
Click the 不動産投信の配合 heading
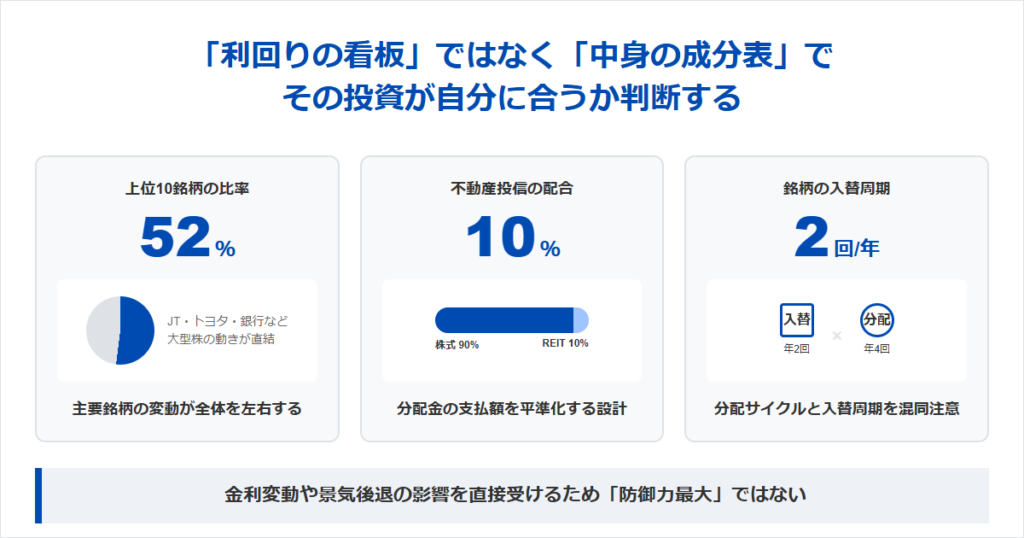click(x=512, y=187)
